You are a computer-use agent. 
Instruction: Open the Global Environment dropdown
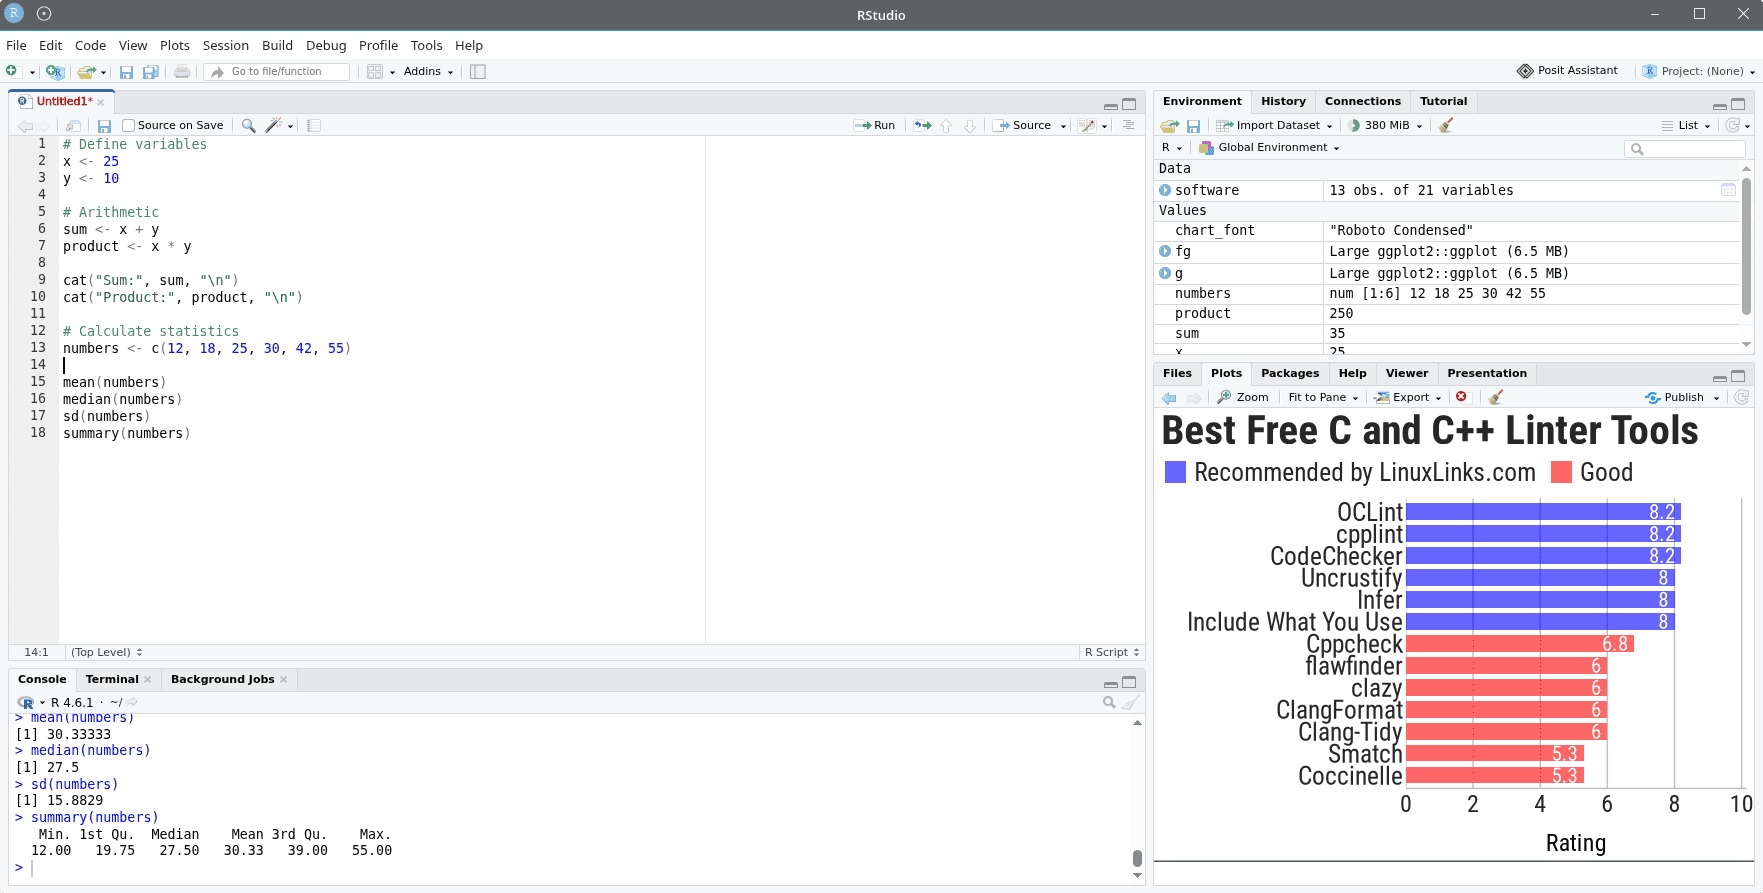point(1268,147)
